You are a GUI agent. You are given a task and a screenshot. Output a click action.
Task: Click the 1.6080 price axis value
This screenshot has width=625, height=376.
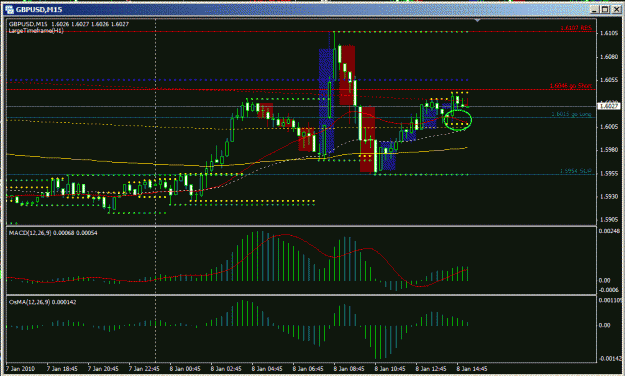click(x=609, y=57)
